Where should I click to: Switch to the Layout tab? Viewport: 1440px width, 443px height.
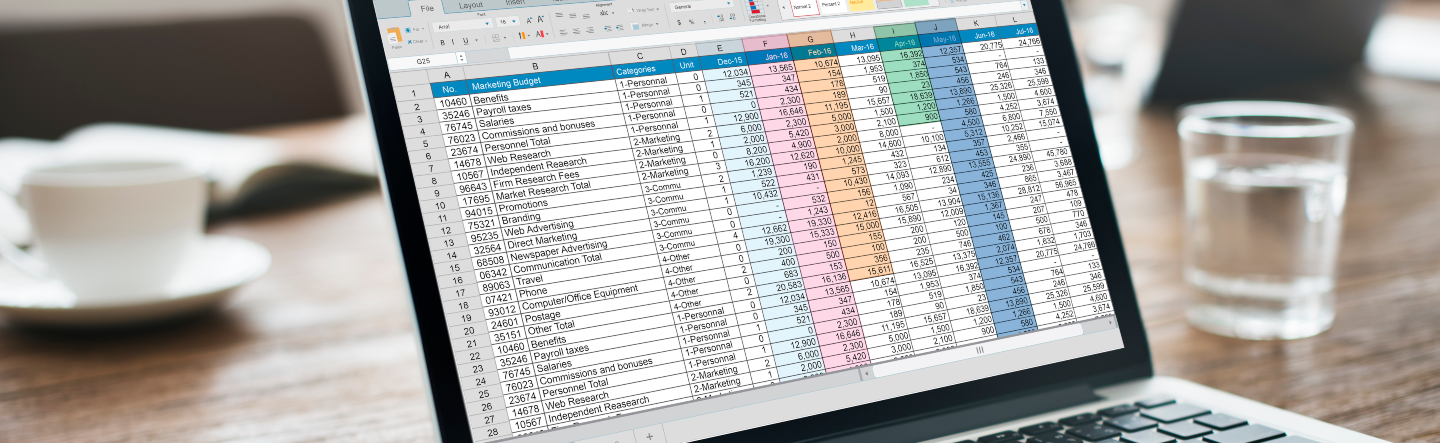point(471,5)
